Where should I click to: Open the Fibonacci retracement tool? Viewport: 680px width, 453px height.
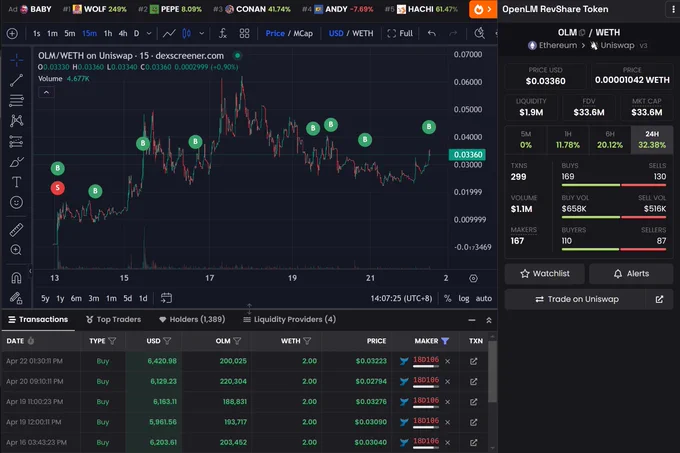[x=16, y=100]
